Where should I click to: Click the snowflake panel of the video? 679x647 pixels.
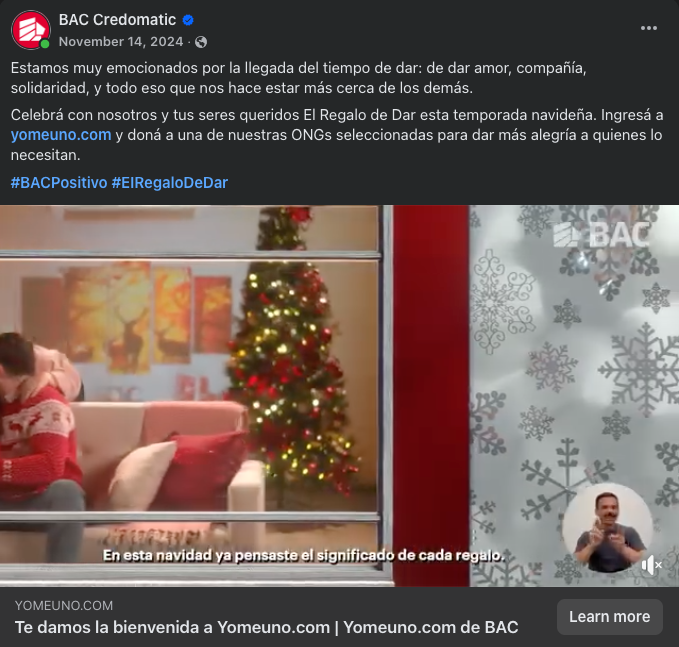574,395
